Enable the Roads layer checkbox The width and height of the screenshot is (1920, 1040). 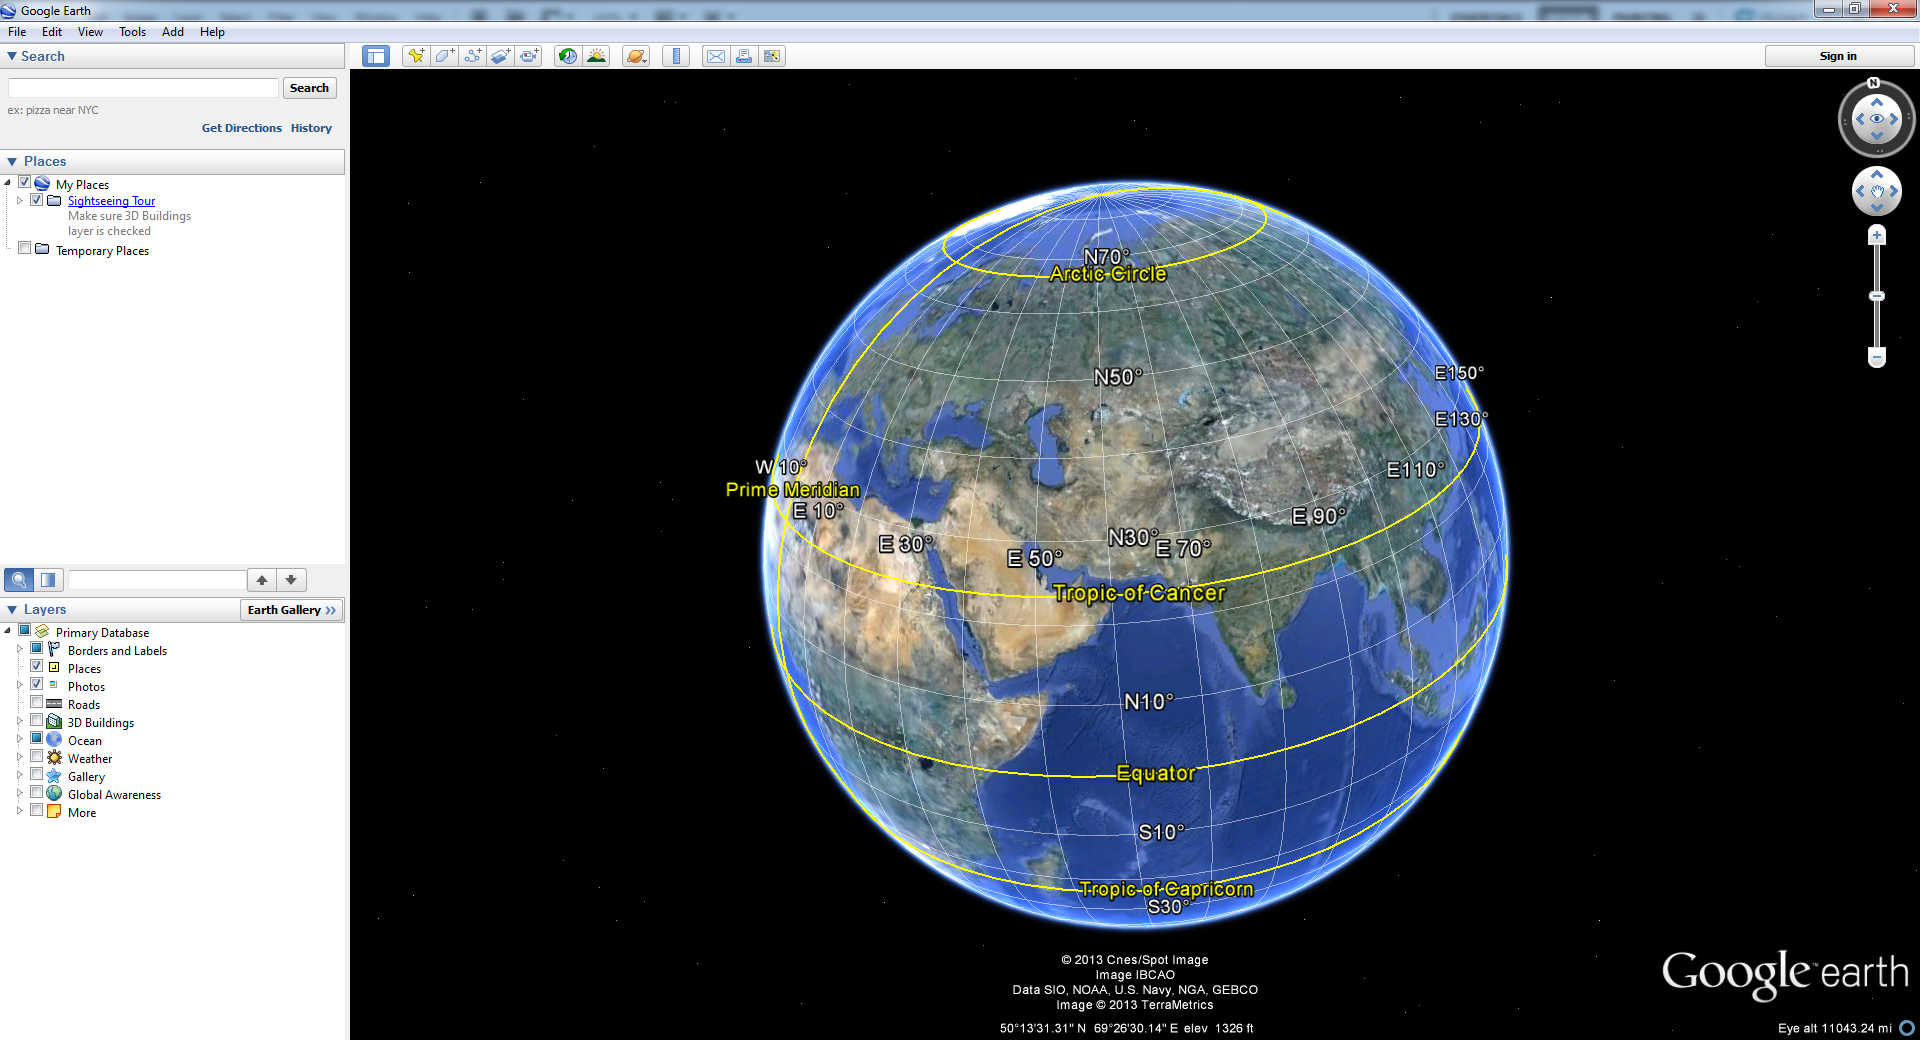37,703
